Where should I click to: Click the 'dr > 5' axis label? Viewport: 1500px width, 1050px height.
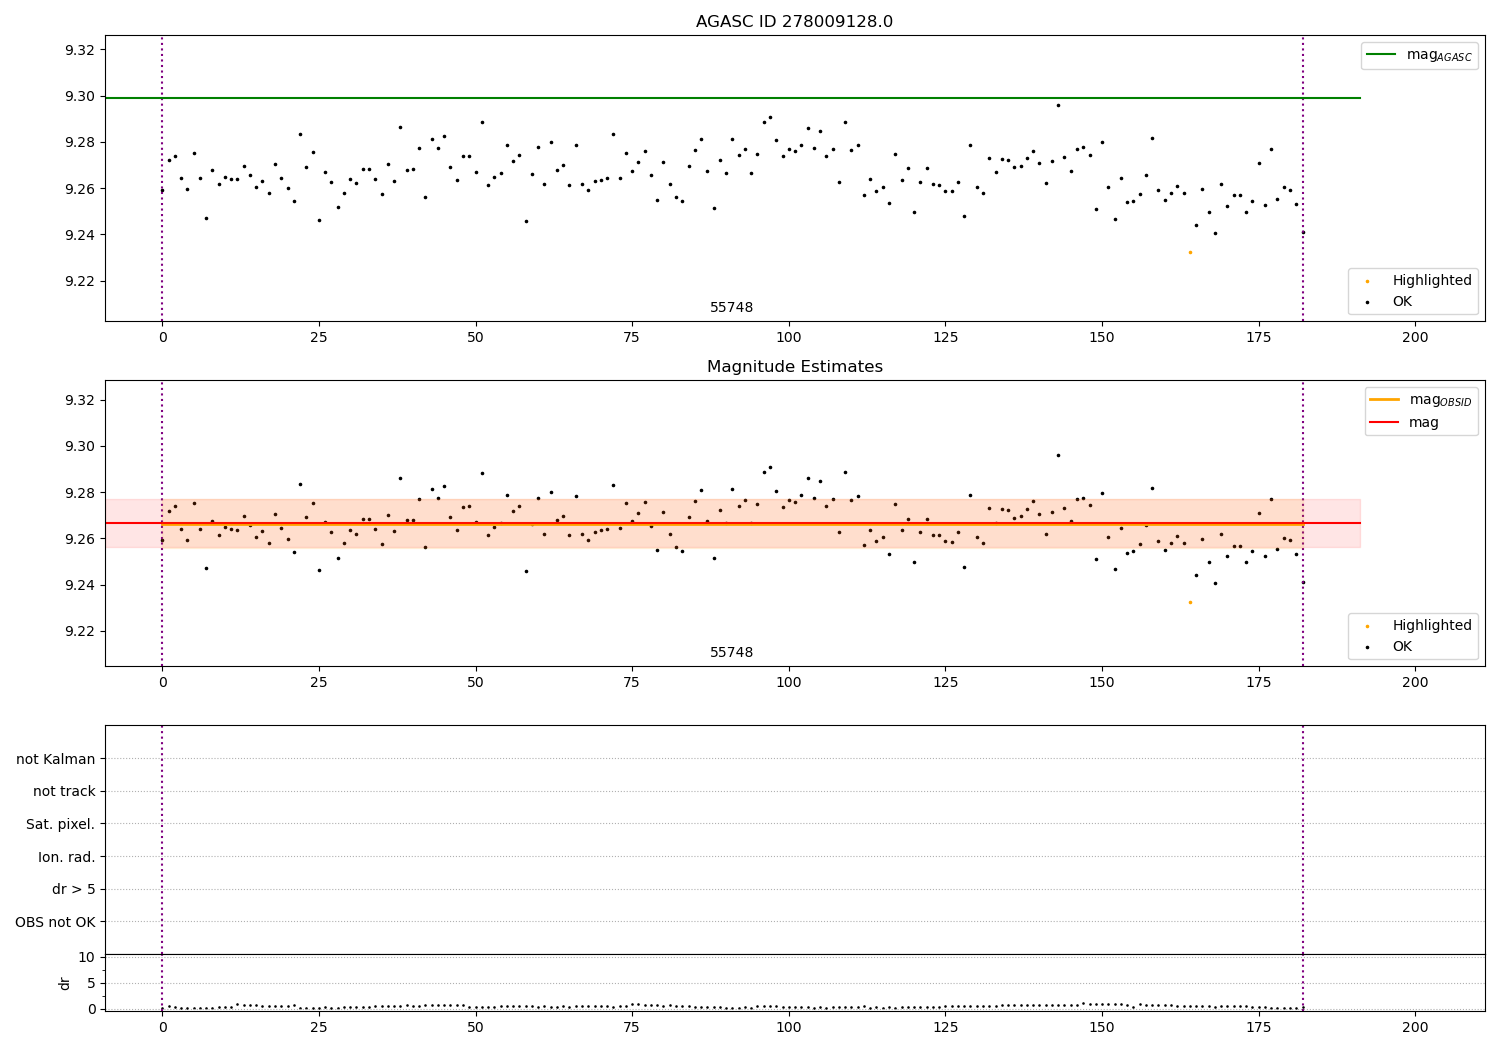[74, 889]
